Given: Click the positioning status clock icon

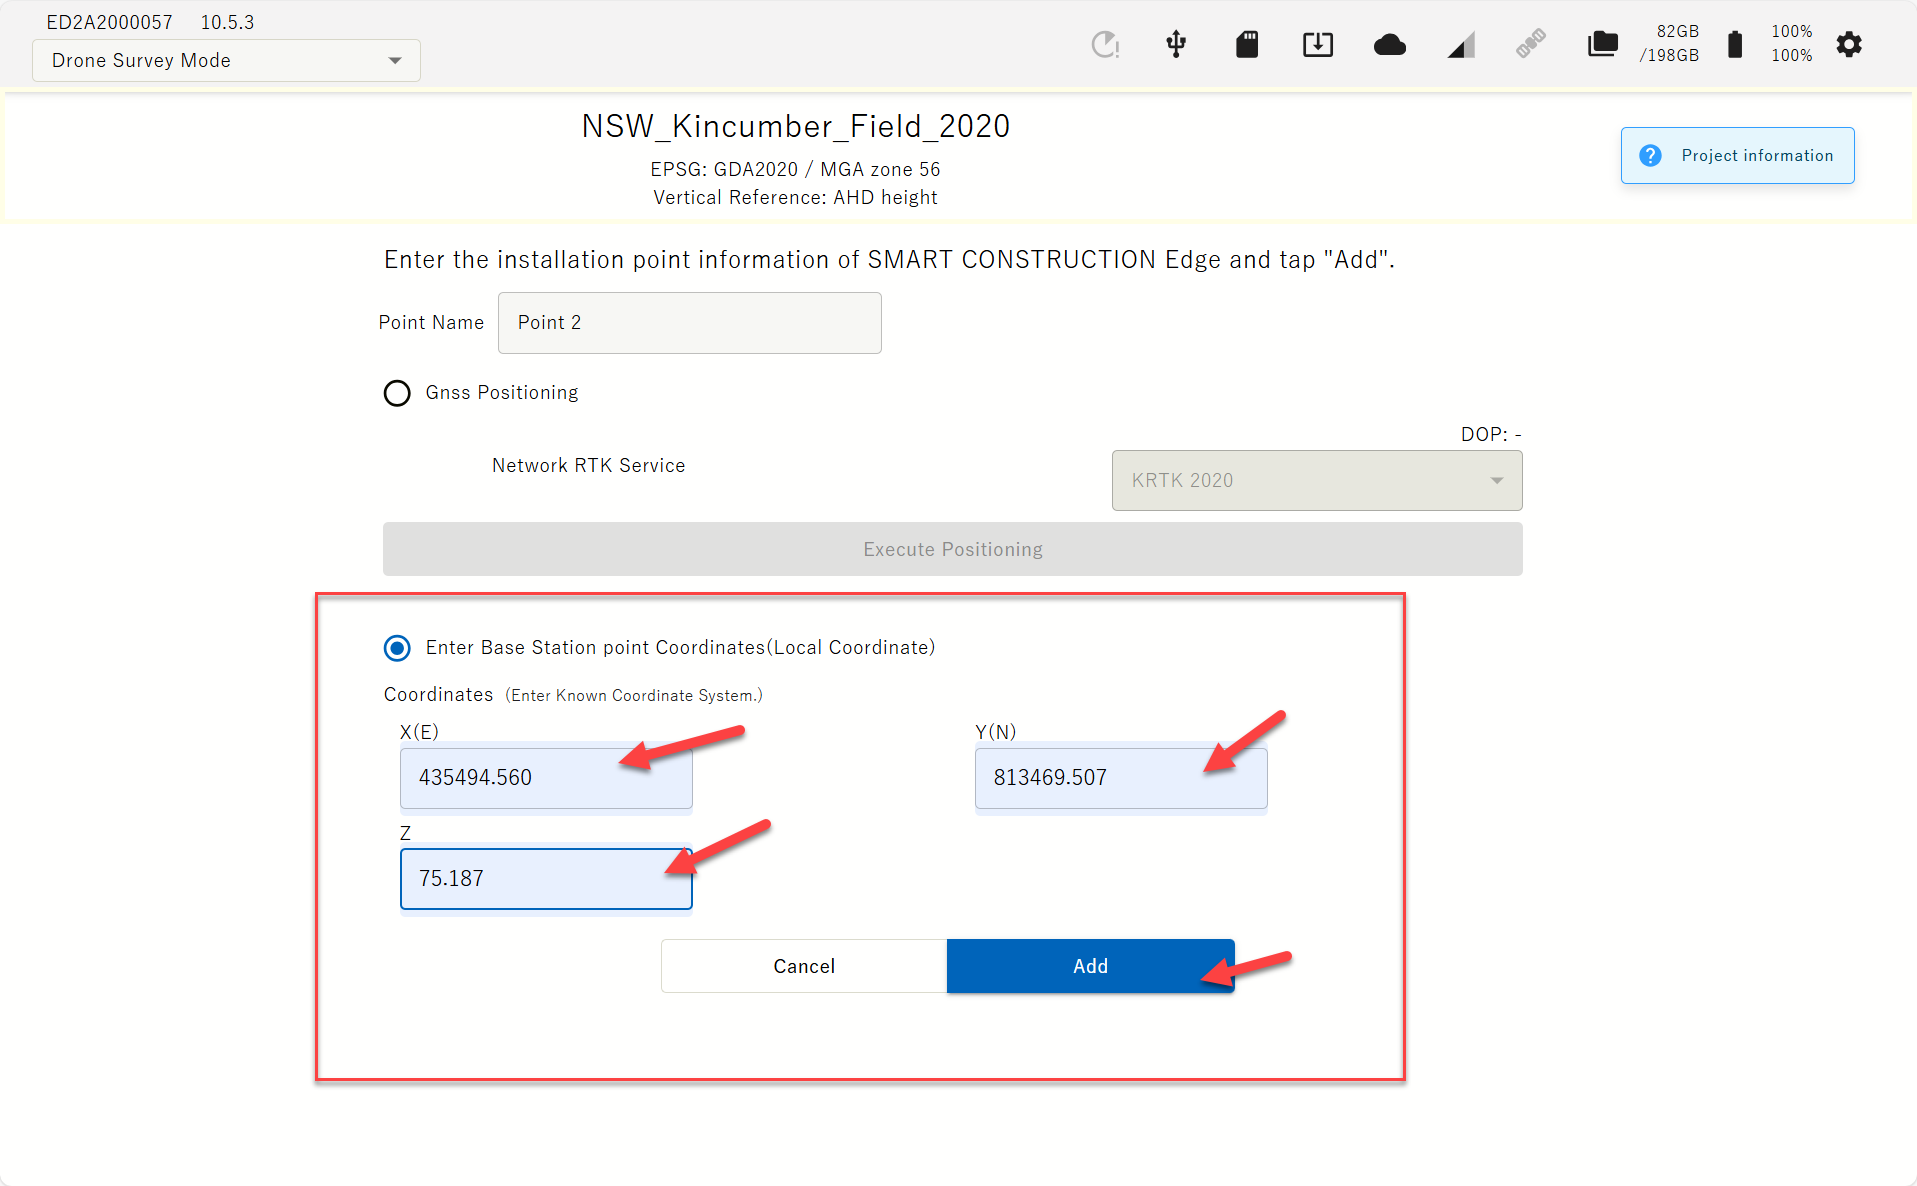Looking at the screenshot, I should 1105,44.
